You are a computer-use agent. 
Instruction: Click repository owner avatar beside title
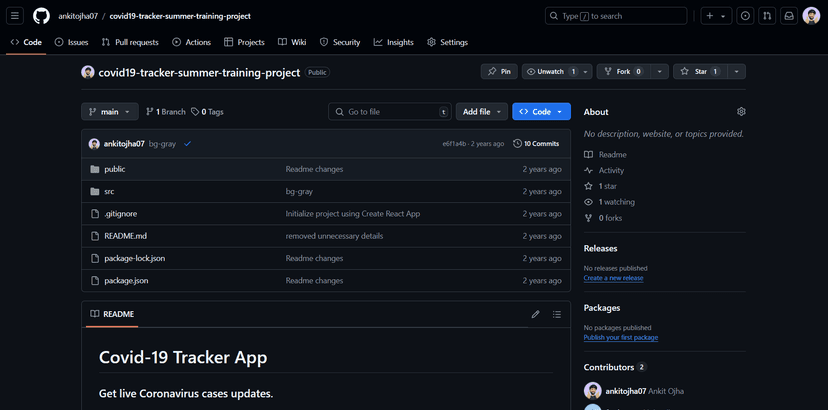(x=88, y=72)
